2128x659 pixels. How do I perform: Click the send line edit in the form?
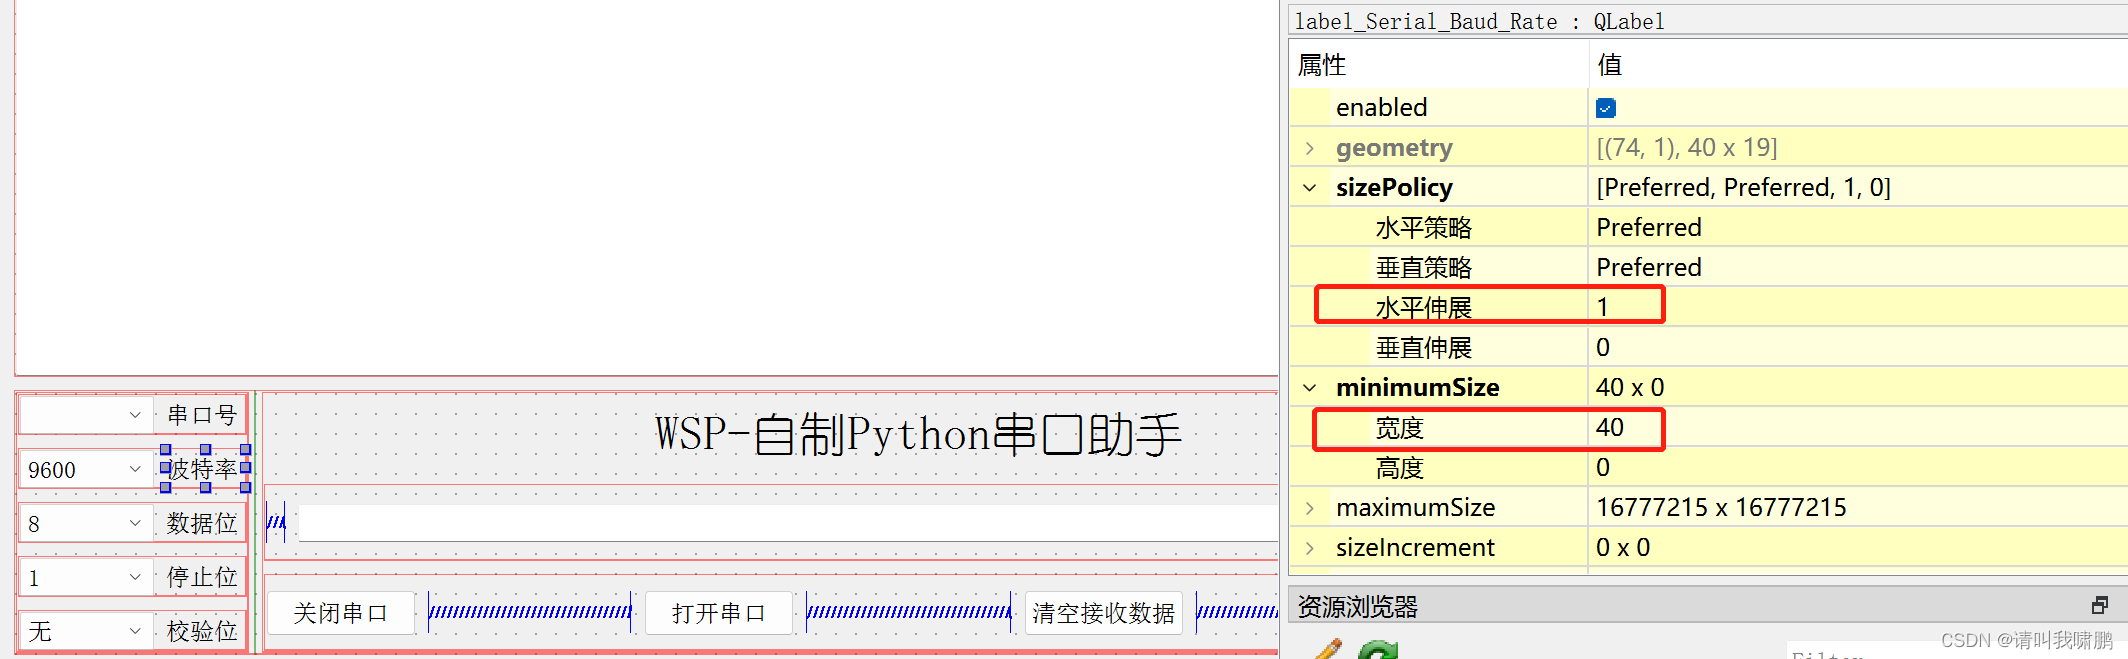[x=788, y=523]
